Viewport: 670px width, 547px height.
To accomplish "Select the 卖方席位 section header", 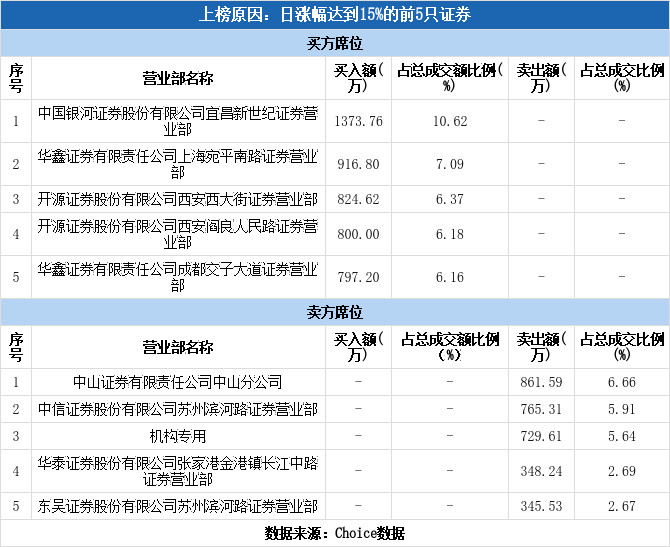I will tap(335, 312).
